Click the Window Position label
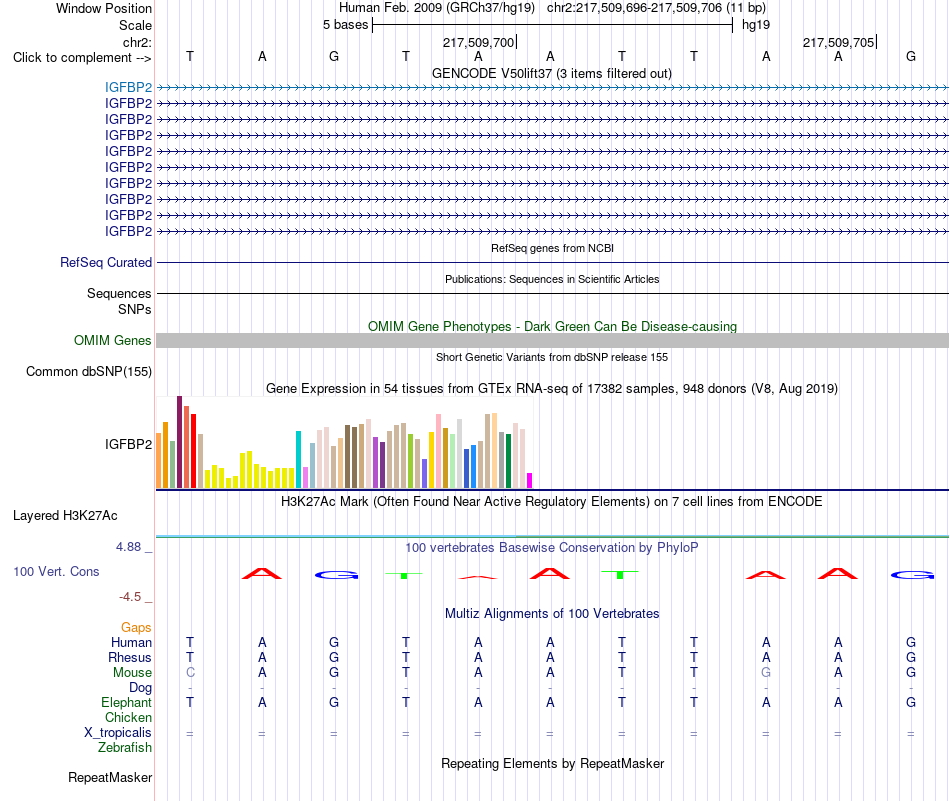This screenshot has width=950, height=801. (104, 8)
